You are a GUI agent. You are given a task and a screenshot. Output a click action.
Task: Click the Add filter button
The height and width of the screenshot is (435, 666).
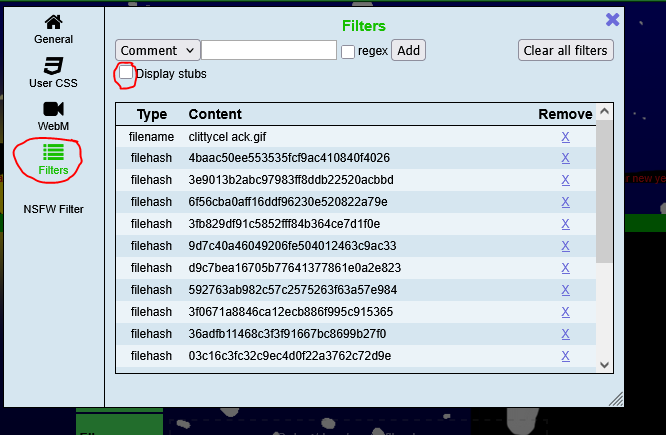(x=408, y=50)
